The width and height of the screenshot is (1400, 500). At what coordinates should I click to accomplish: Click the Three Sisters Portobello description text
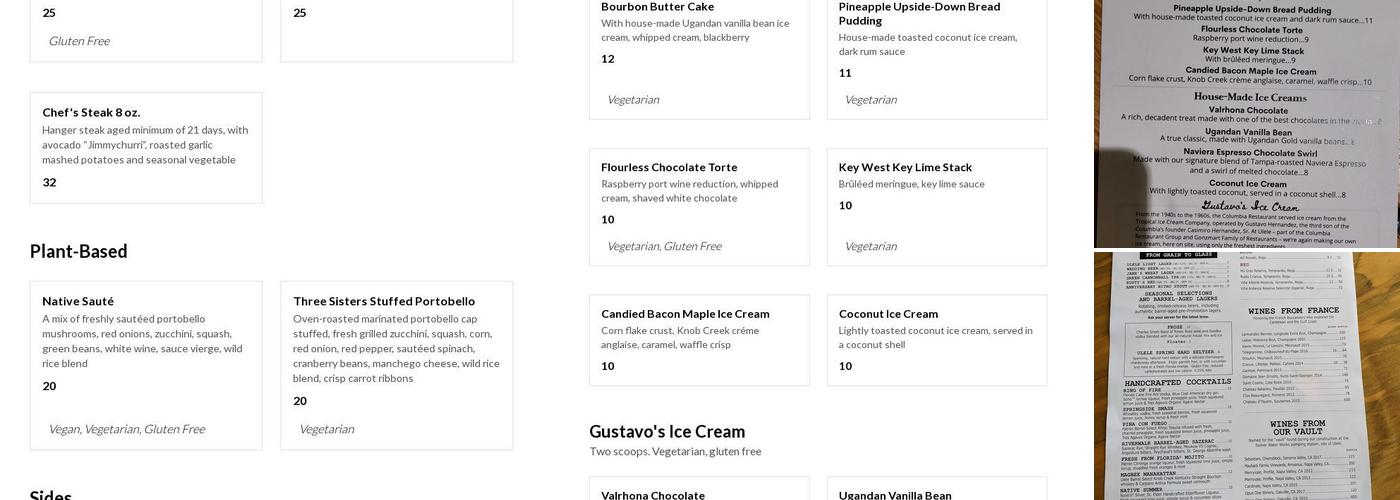click(x=396, y=349)
